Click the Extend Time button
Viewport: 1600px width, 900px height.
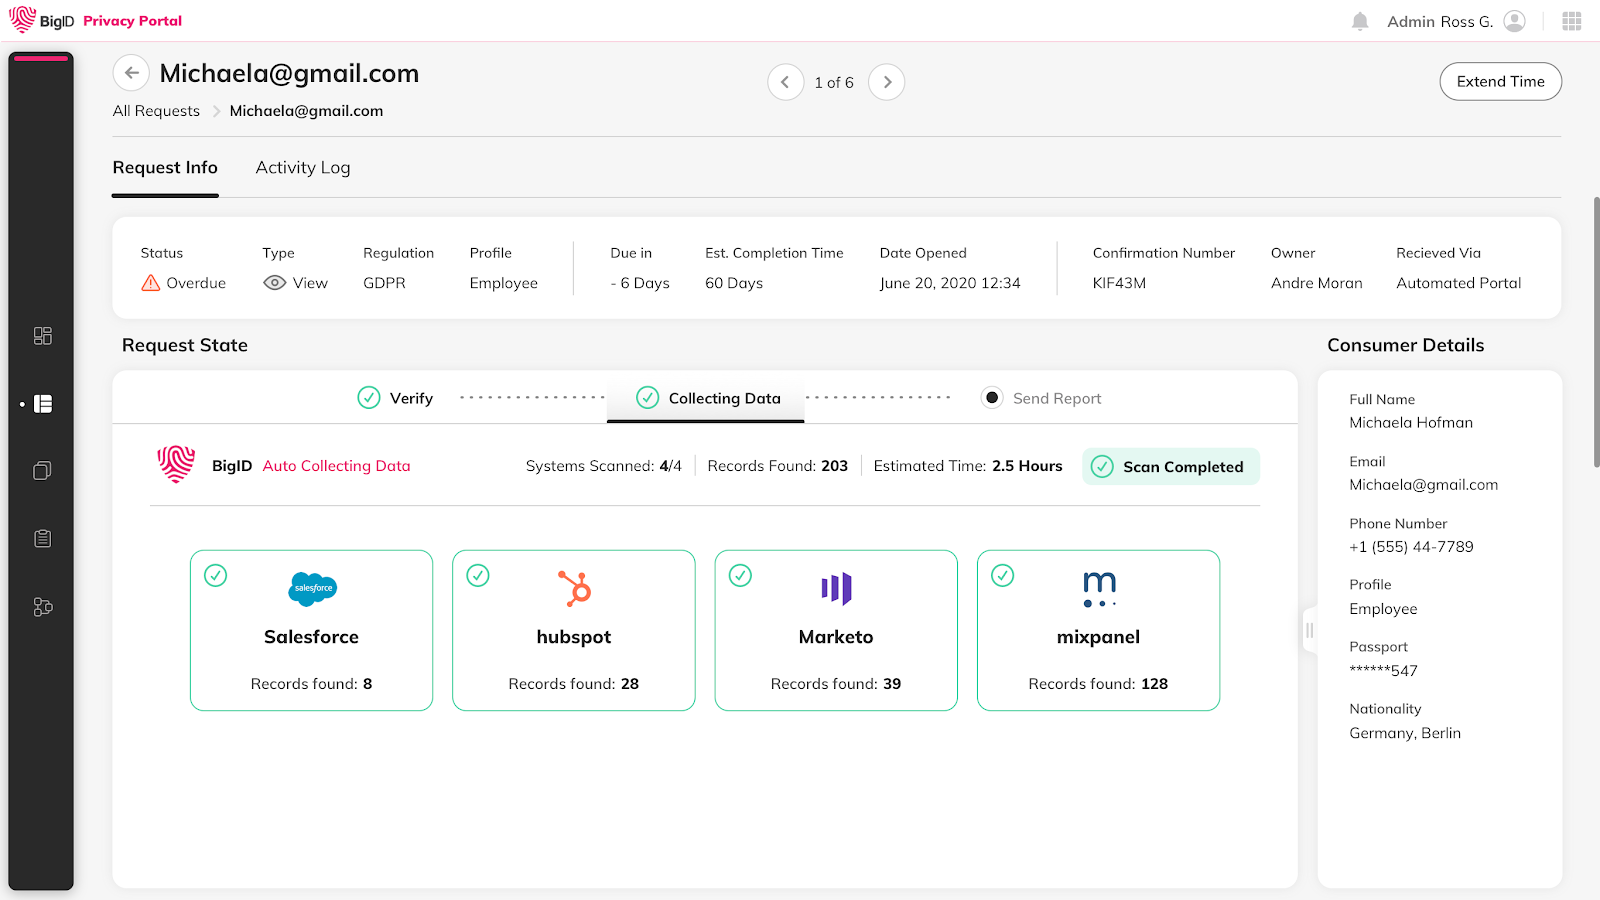click(x=1501, y=82)
